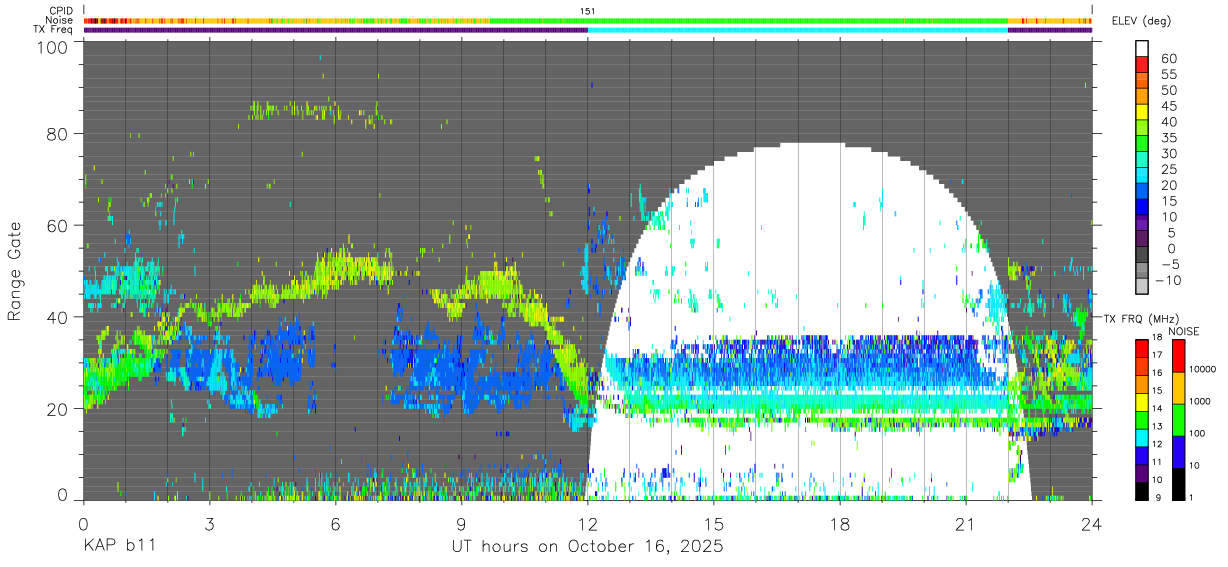1228x567 pixels.
Task: Click the CPID label at top left
Action: click(60, 11)
